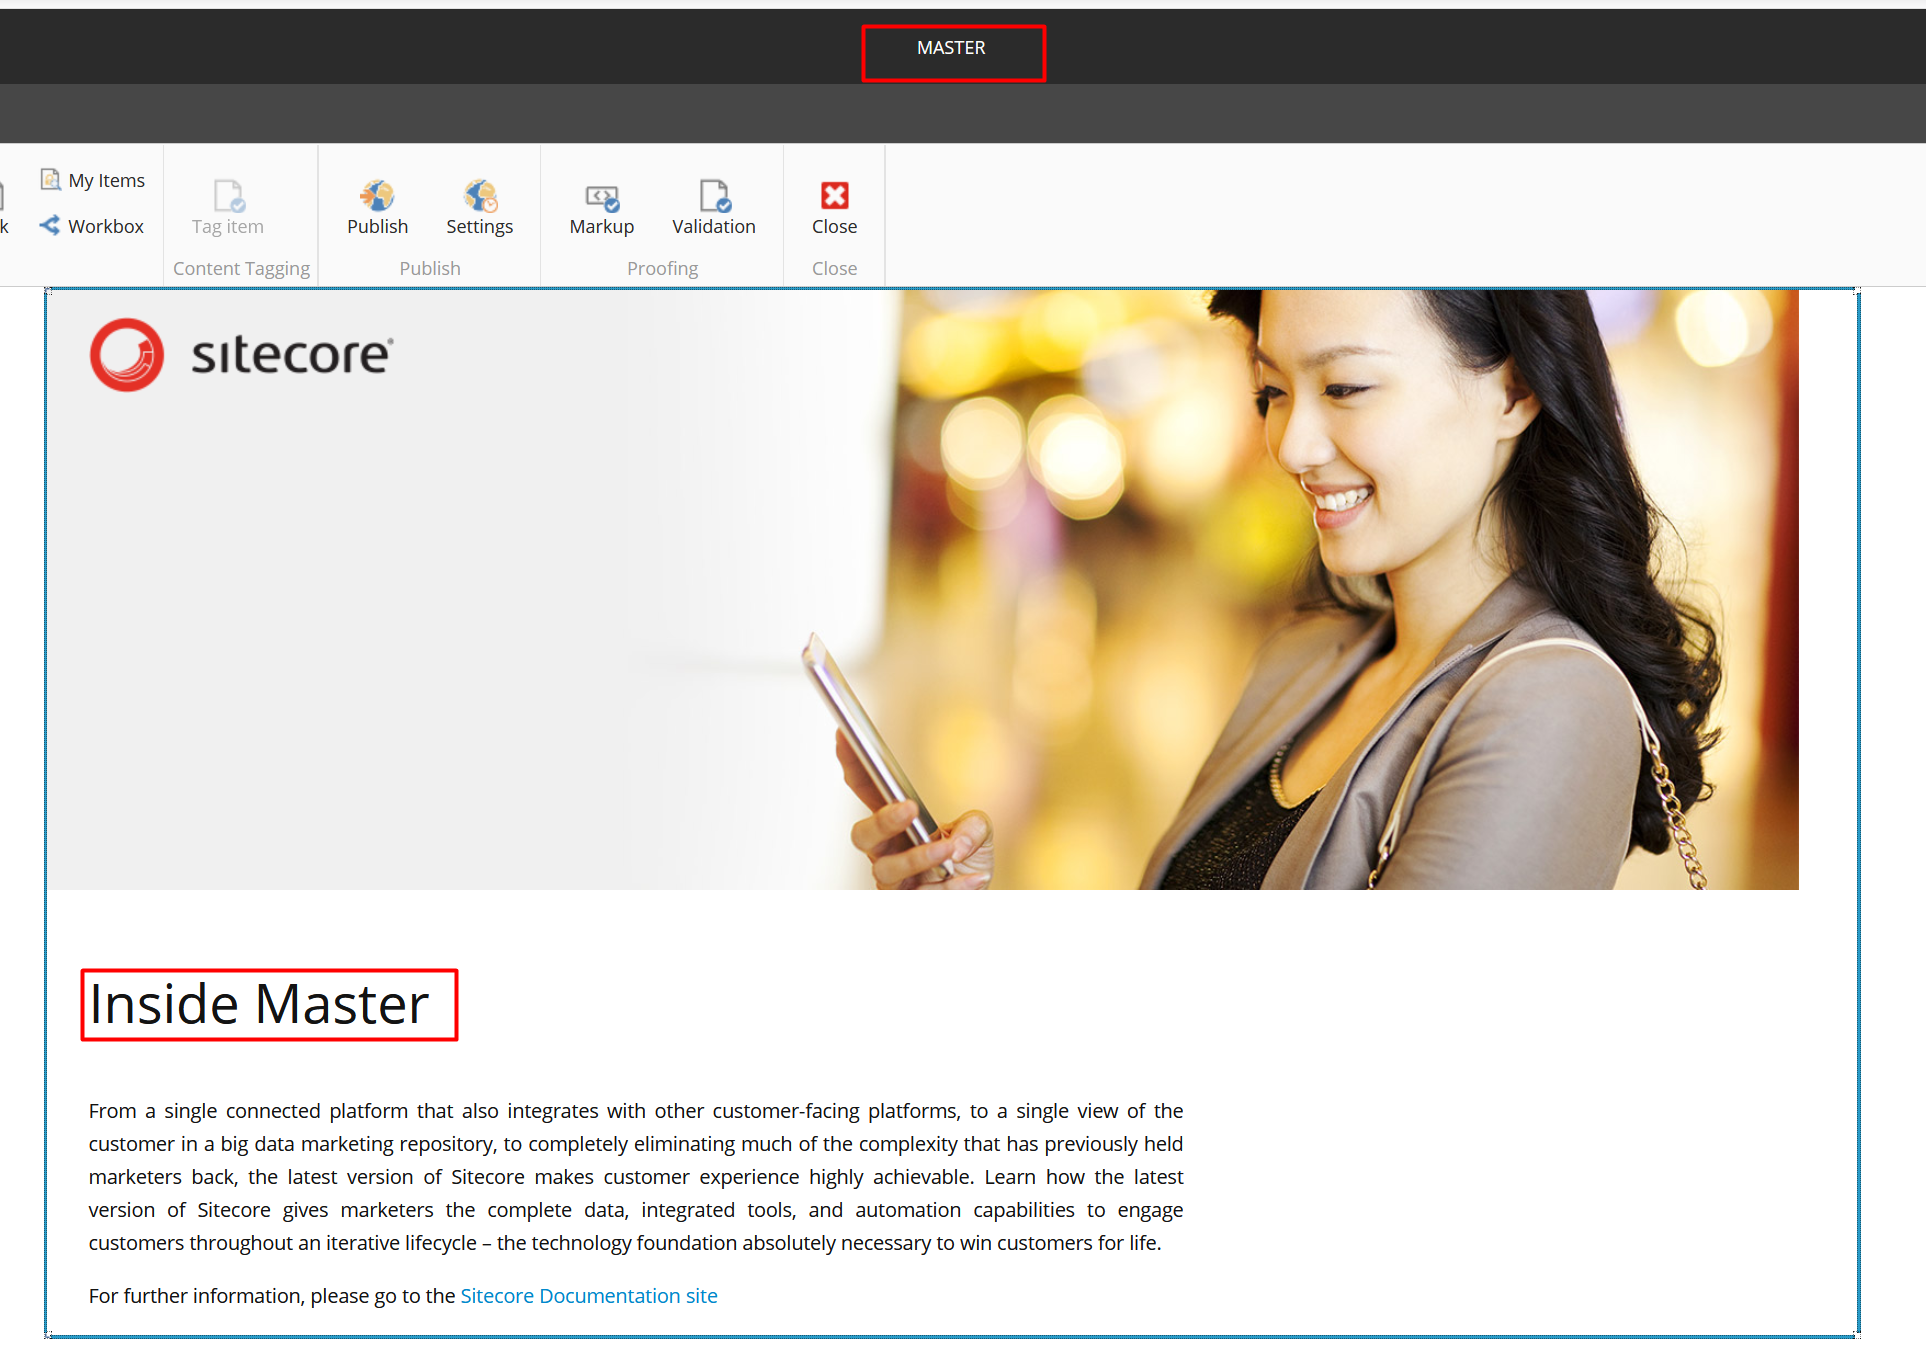1926x1355 pixels.
Task: Select the MASTER tab
Action: [x=951, y=47]
